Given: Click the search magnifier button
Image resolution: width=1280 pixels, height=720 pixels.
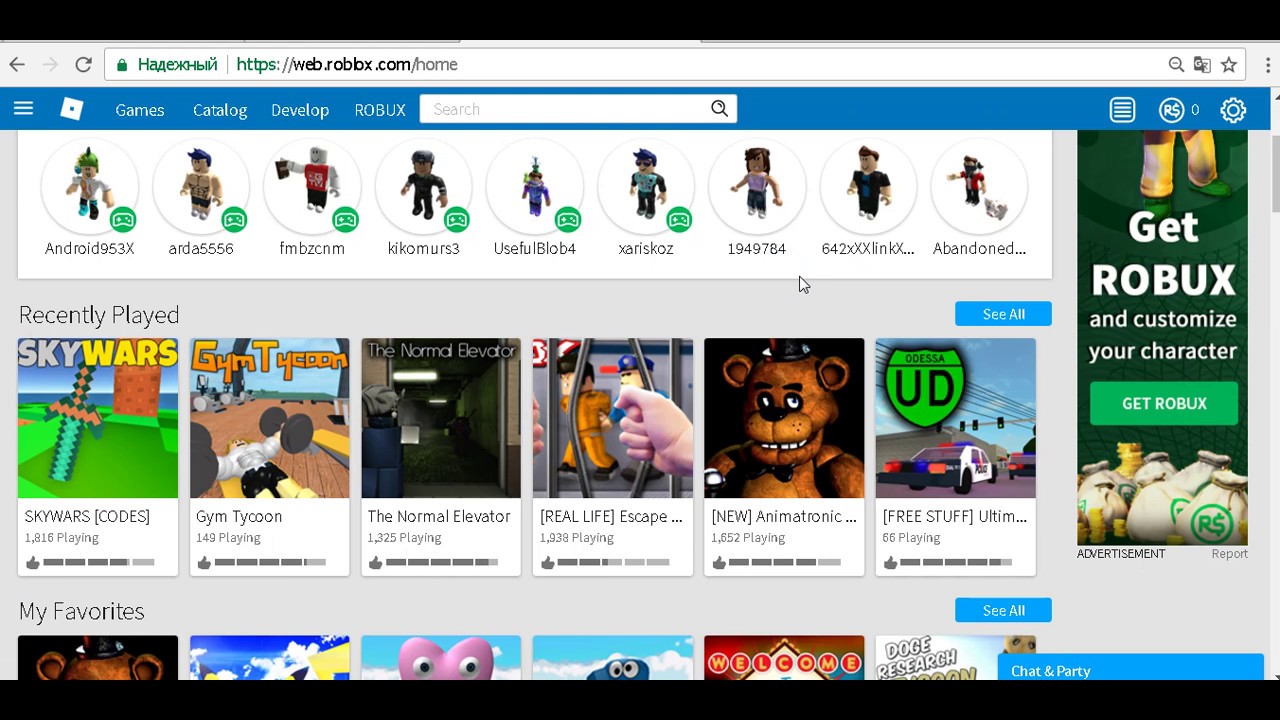Looking at the screenshot, I should pos(719,109).
